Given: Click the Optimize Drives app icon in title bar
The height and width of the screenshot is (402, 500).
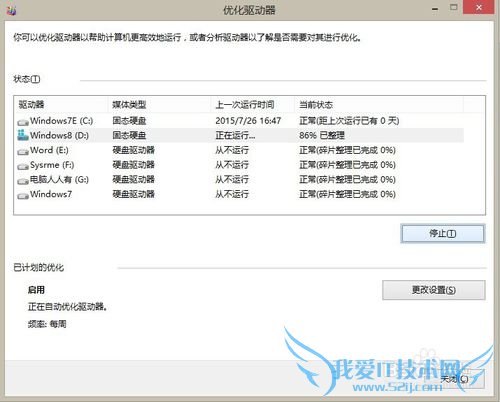Looking at the screenshot, I should [11, 10].
